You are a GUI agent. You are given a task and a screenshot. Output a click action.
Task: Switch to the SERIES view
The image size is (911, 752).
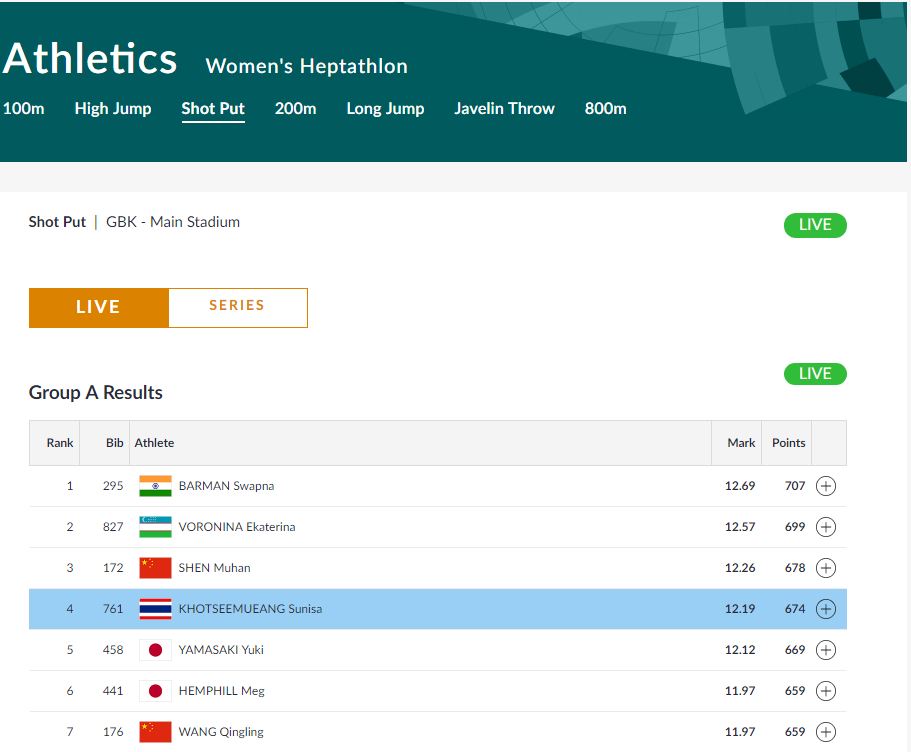237,306
